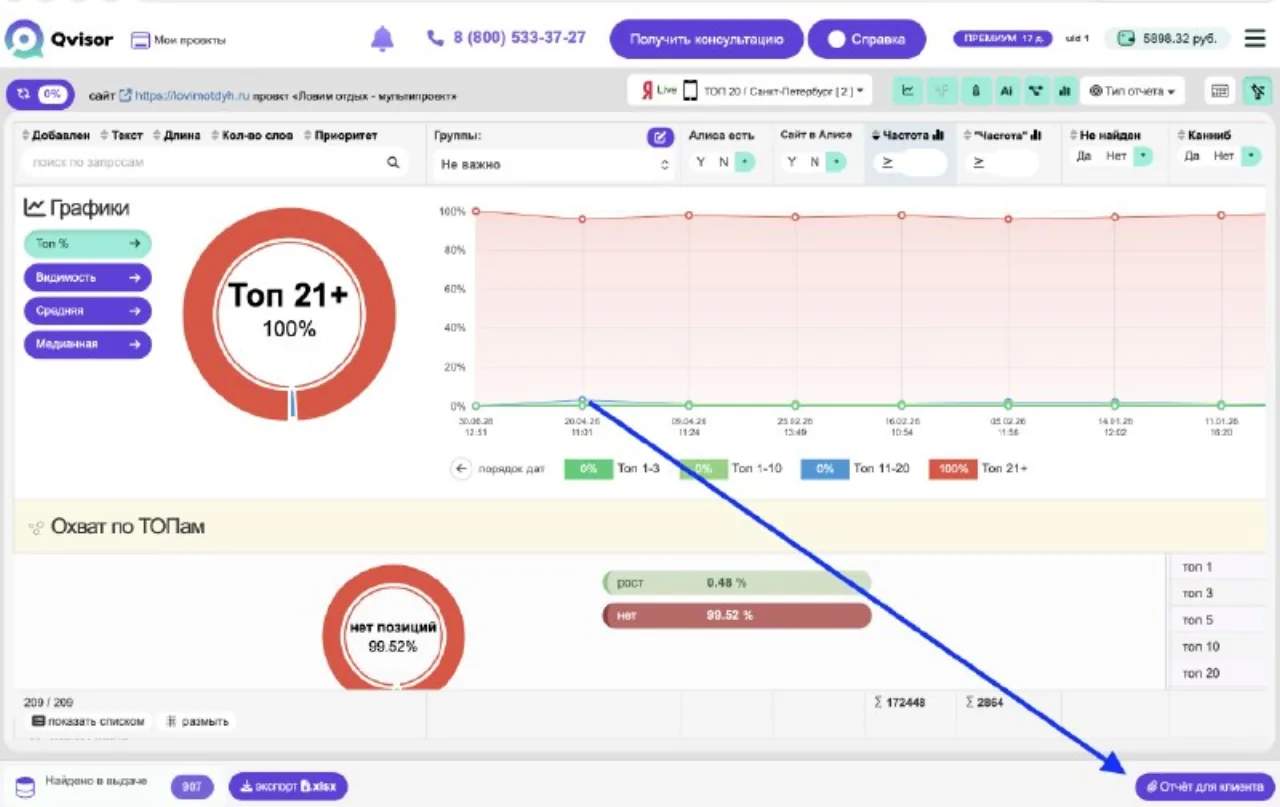Click the wallet balance 5898.32 руб.

click(1167, 39)
